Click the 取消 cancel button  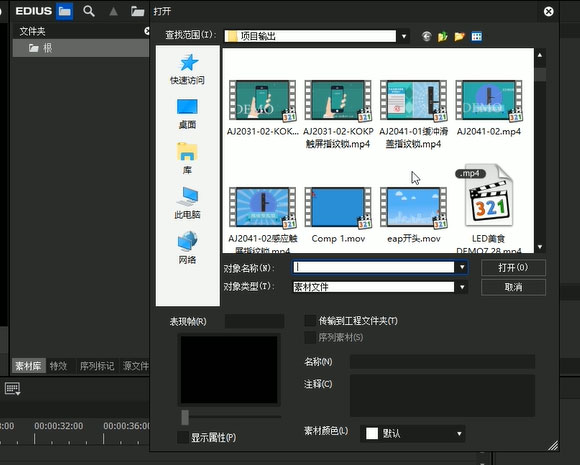click(513, 287)
